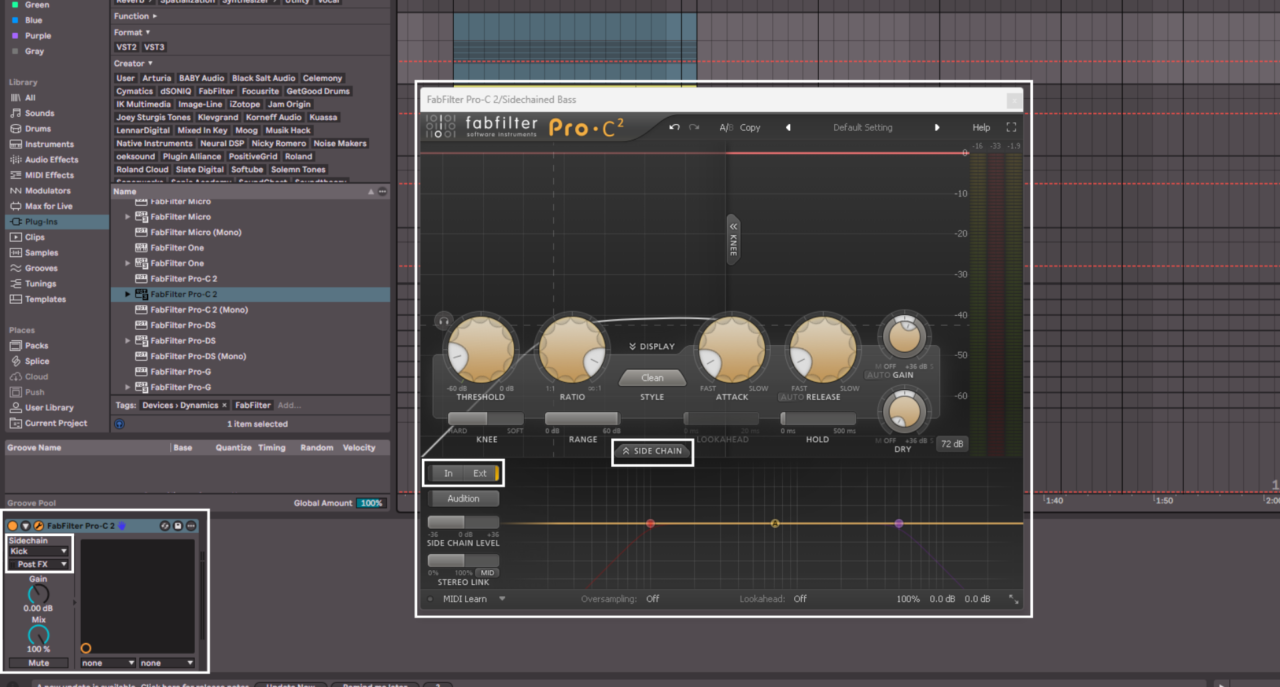Select the Ext side chain source
The image size is (1280, 687).
coord(480,473)
